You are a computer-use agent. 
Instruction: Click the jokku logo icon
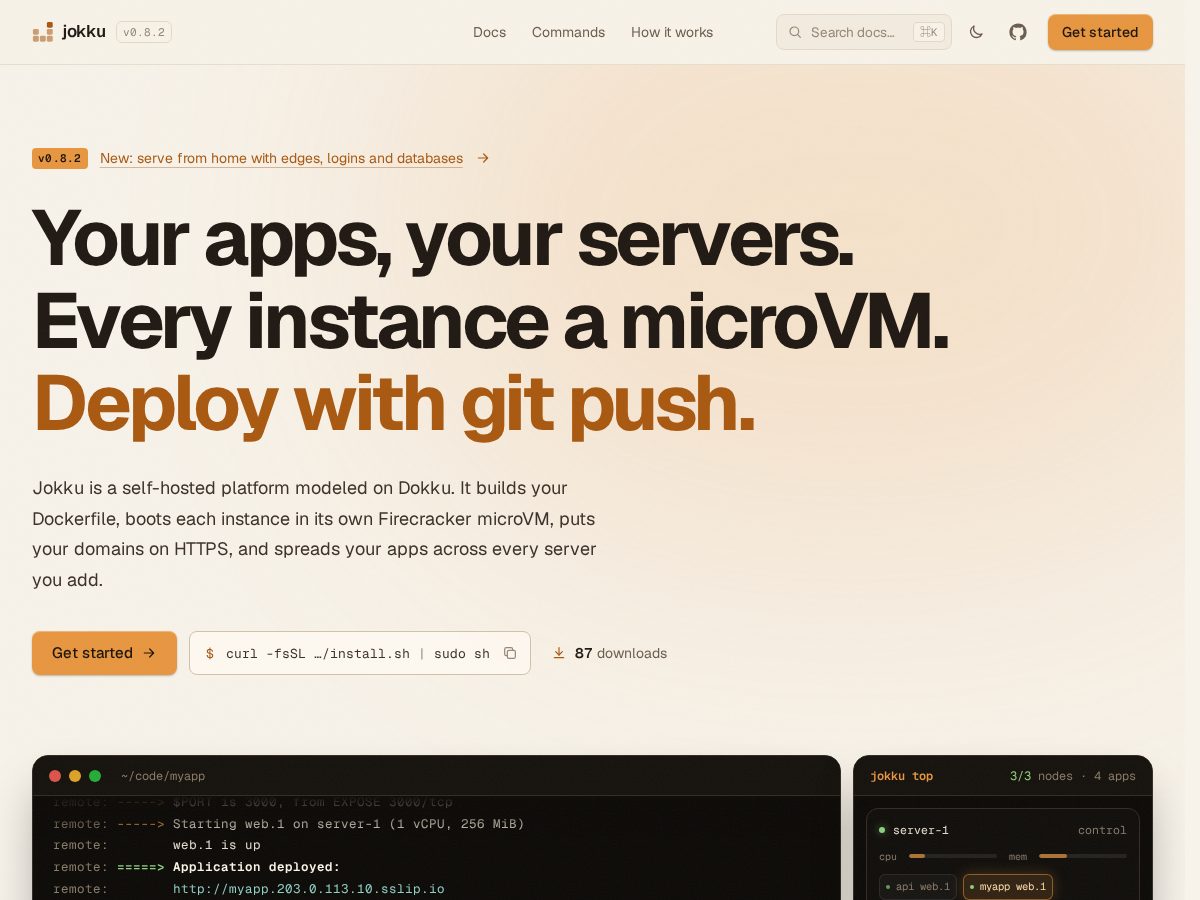pos(43,32)
